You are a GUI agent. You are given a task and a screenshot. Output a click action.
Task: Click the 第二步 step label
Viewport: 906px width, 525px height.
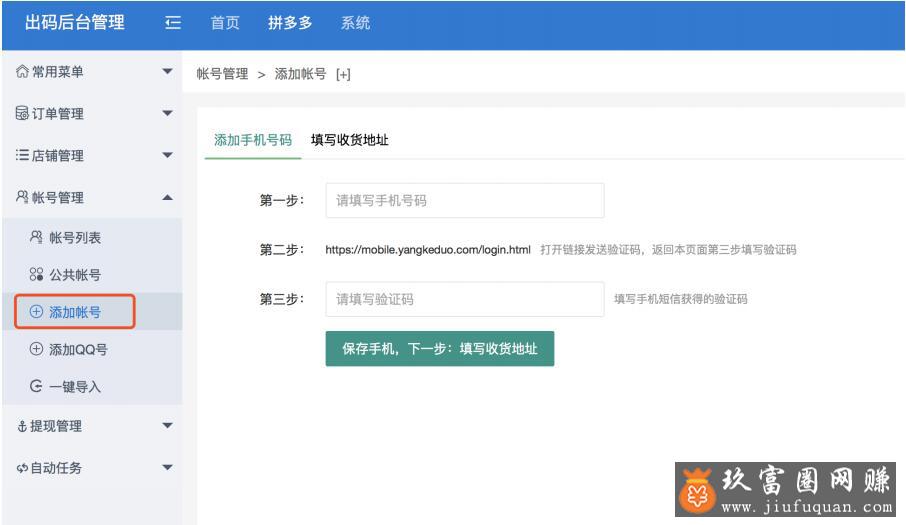point(281,250)
